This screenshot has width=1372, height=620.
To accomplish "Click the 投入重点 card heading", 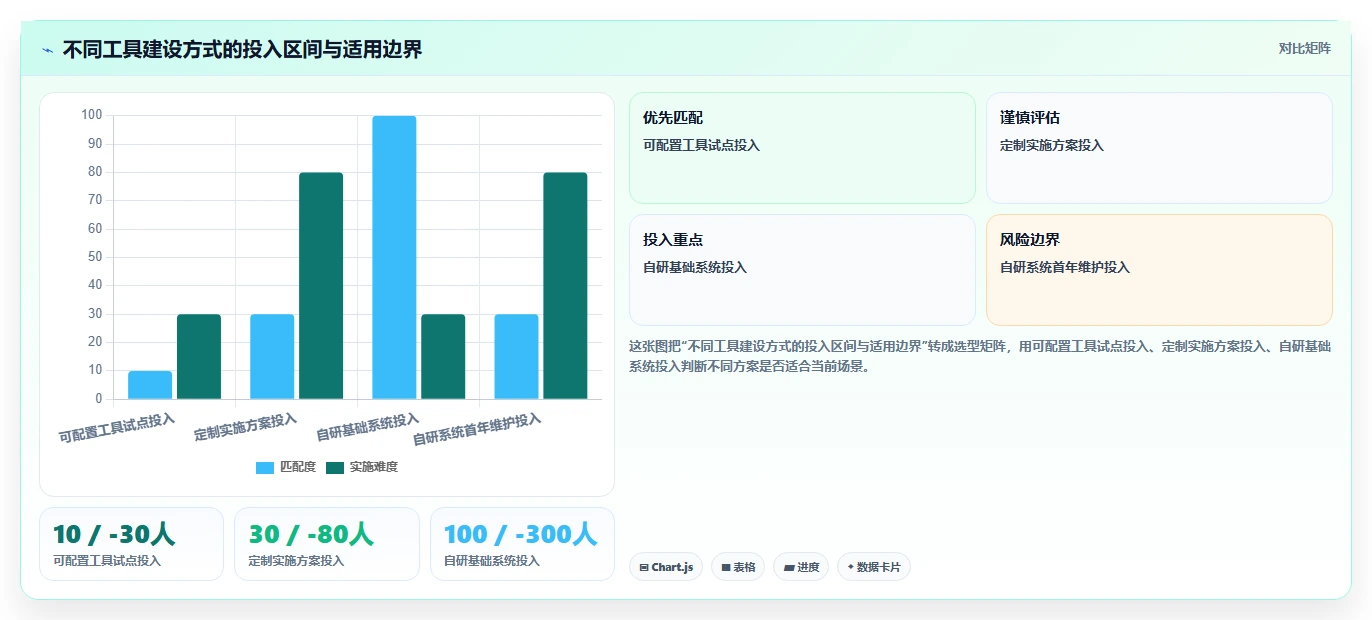I will pos(673,240).
